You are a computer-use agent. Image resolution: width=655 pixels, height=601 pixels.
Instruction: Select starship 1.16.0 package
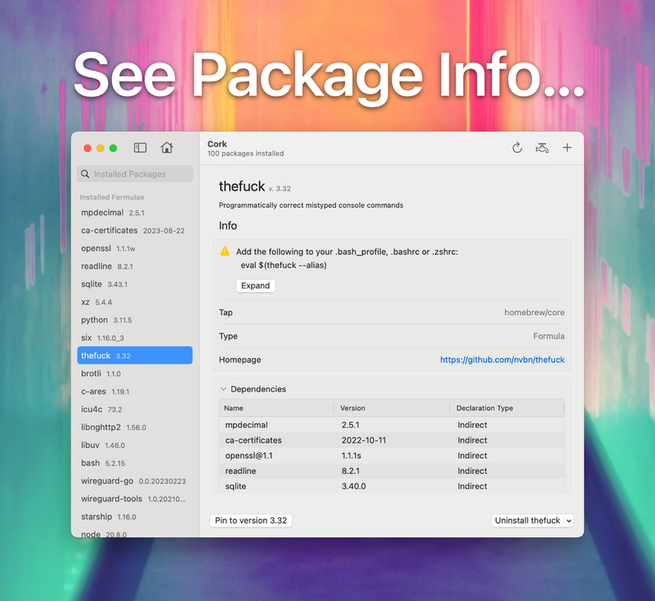[x=135, y=517]
